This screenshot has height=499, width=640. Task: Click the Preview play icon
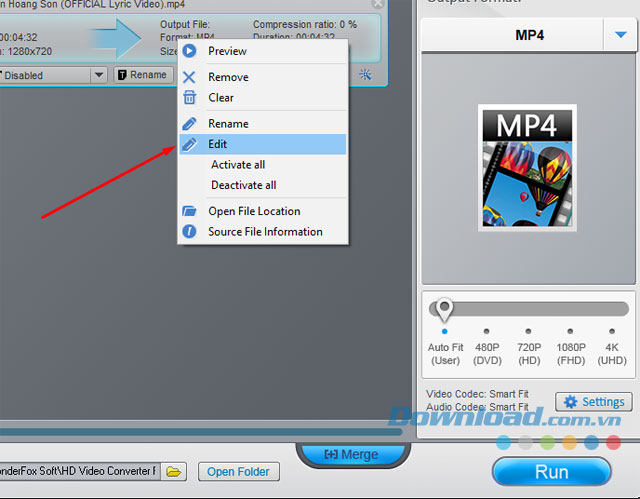(189, 51)
